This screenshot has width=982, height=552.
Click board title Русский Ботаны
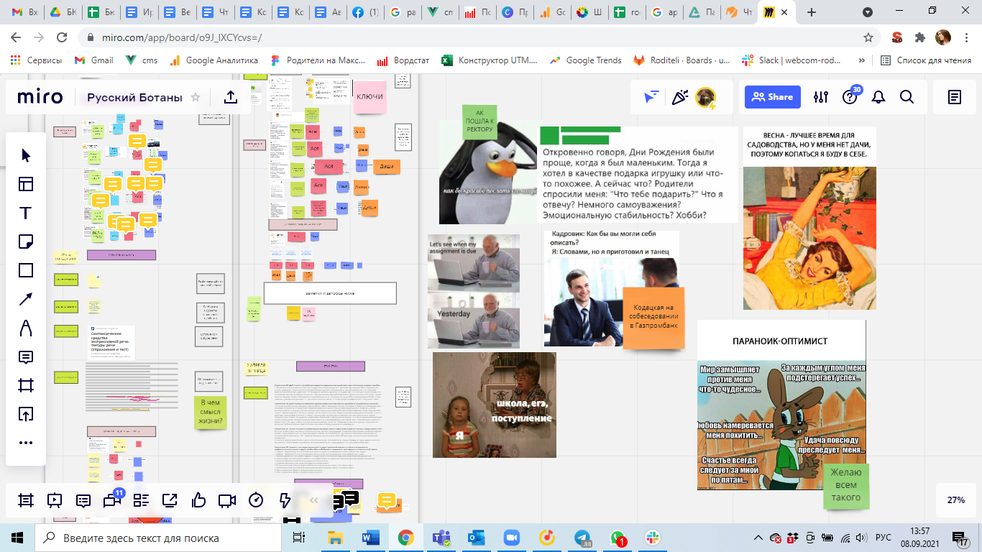click(x=135, y=97)
